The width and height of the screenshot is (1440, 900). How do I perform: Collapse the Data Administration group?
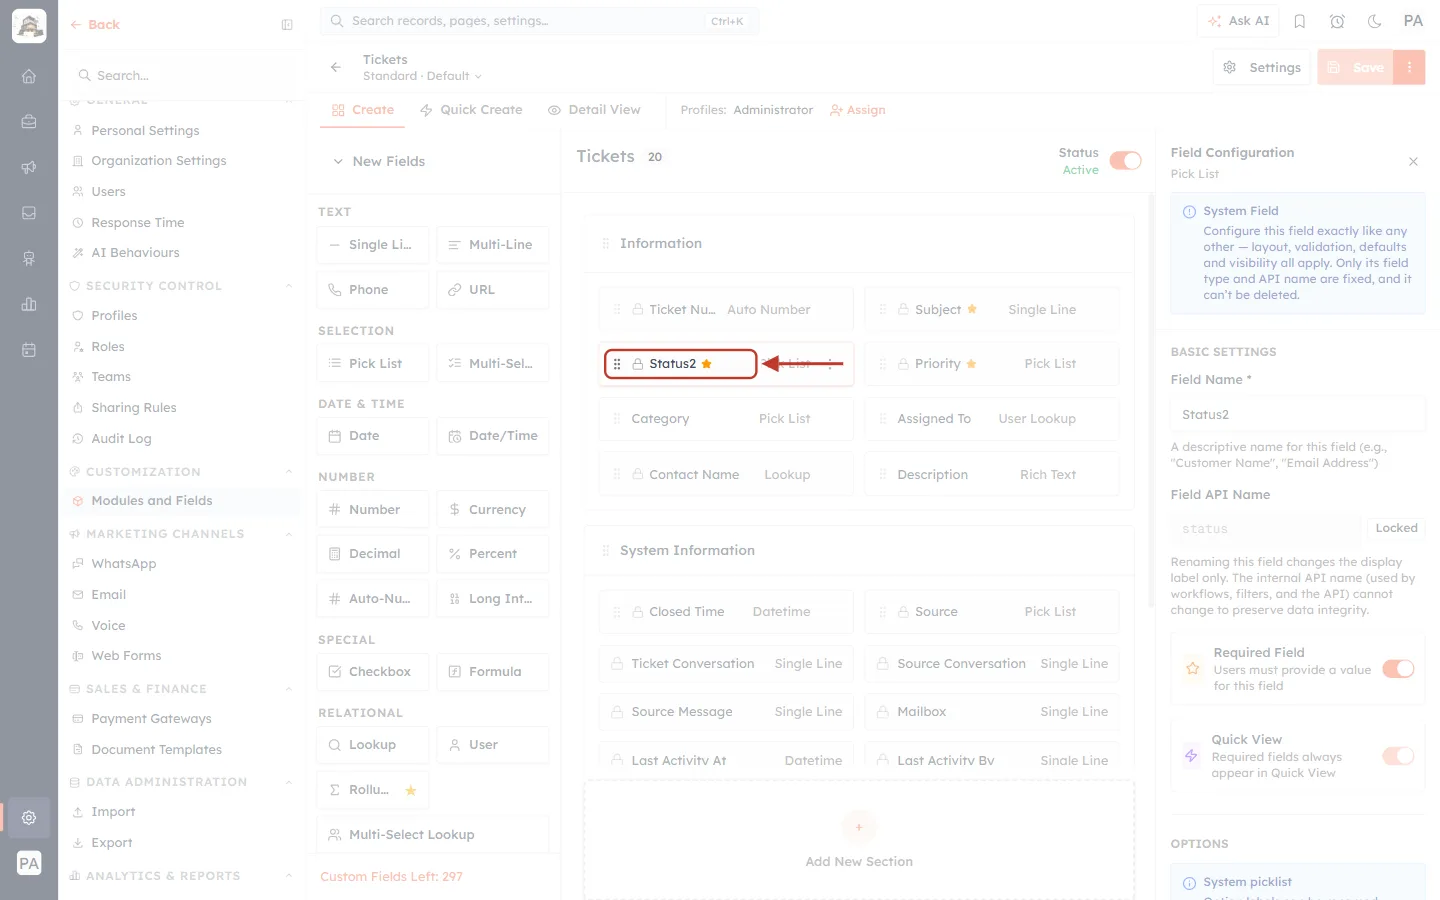[x=289, y=782]
